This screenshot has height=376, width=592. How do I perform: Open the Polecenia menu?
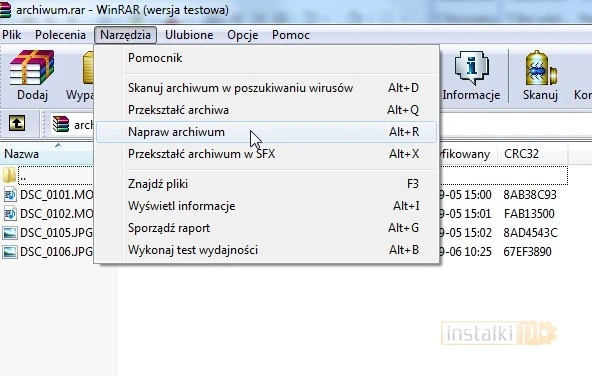[60, 35]
